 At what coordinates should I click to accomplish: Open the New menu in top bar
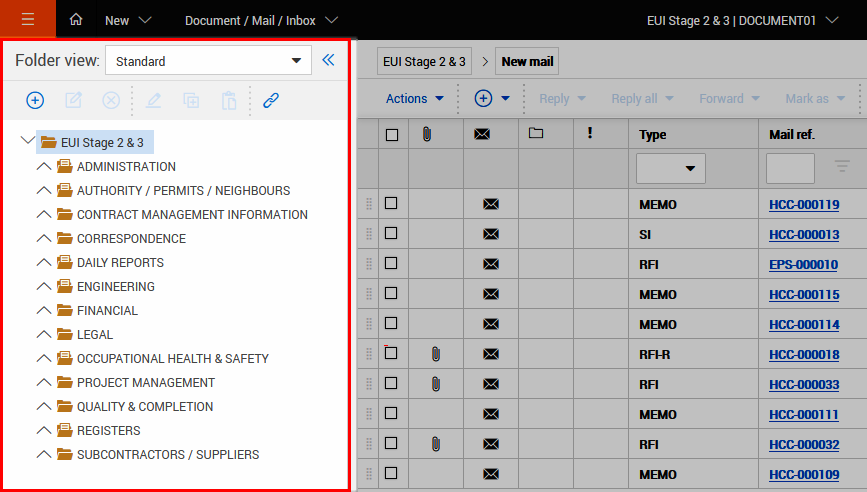[128, 20]
